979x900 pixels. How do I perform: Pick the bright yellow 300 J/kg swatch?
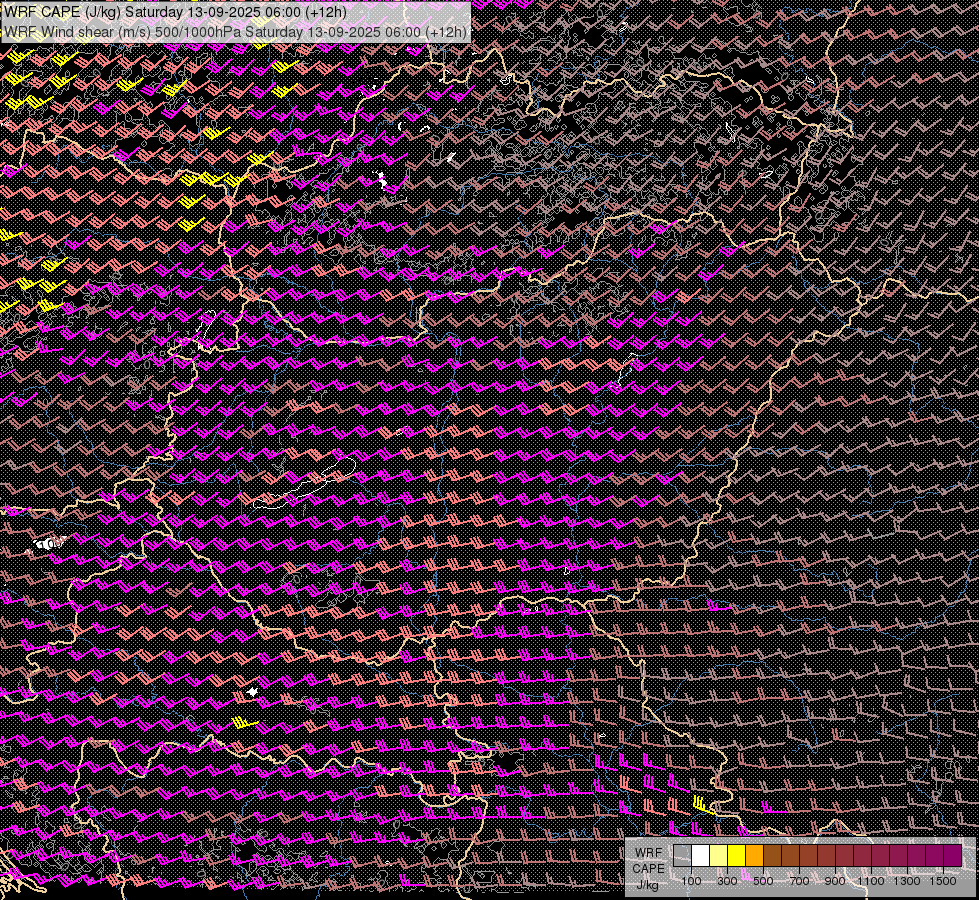pyautogui.click(x=736, y=856)
